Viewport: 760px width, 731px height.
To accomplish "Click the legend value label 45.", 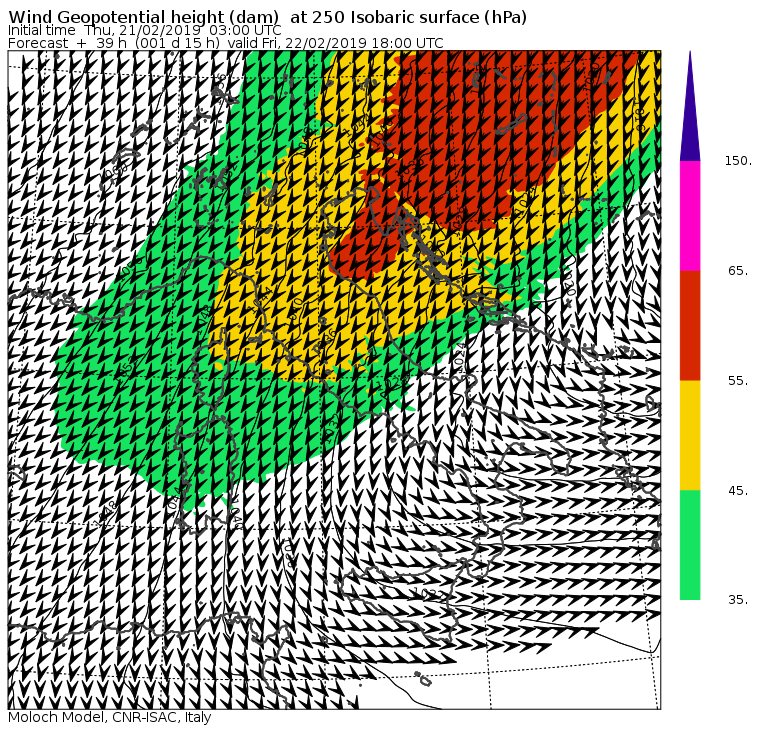I will pyautogui.click(x=738, y=491).
